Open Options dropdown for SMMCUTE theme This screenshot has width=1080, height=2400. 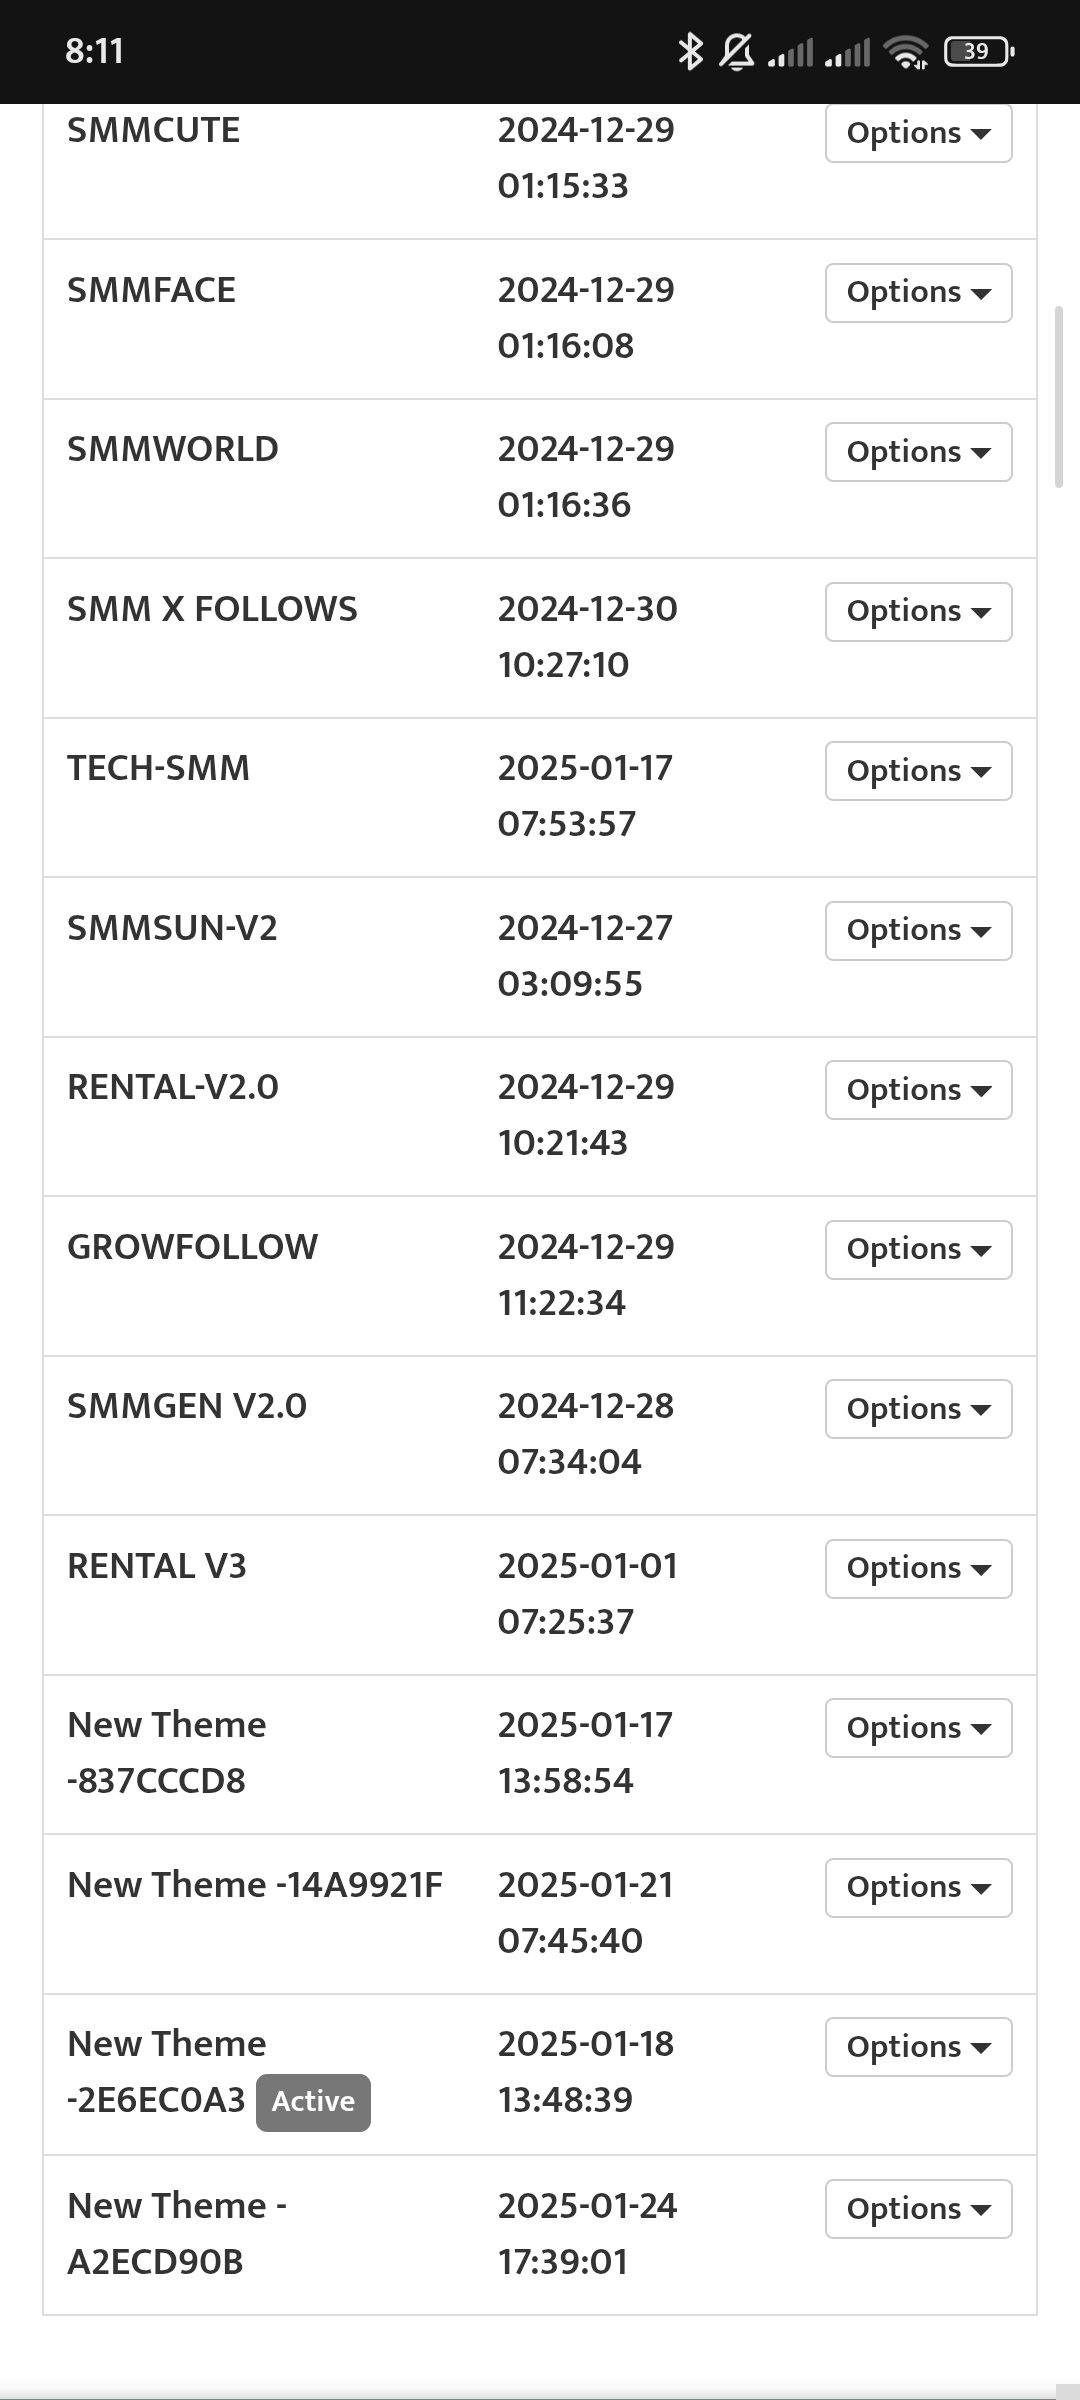(x=918, y=133)
